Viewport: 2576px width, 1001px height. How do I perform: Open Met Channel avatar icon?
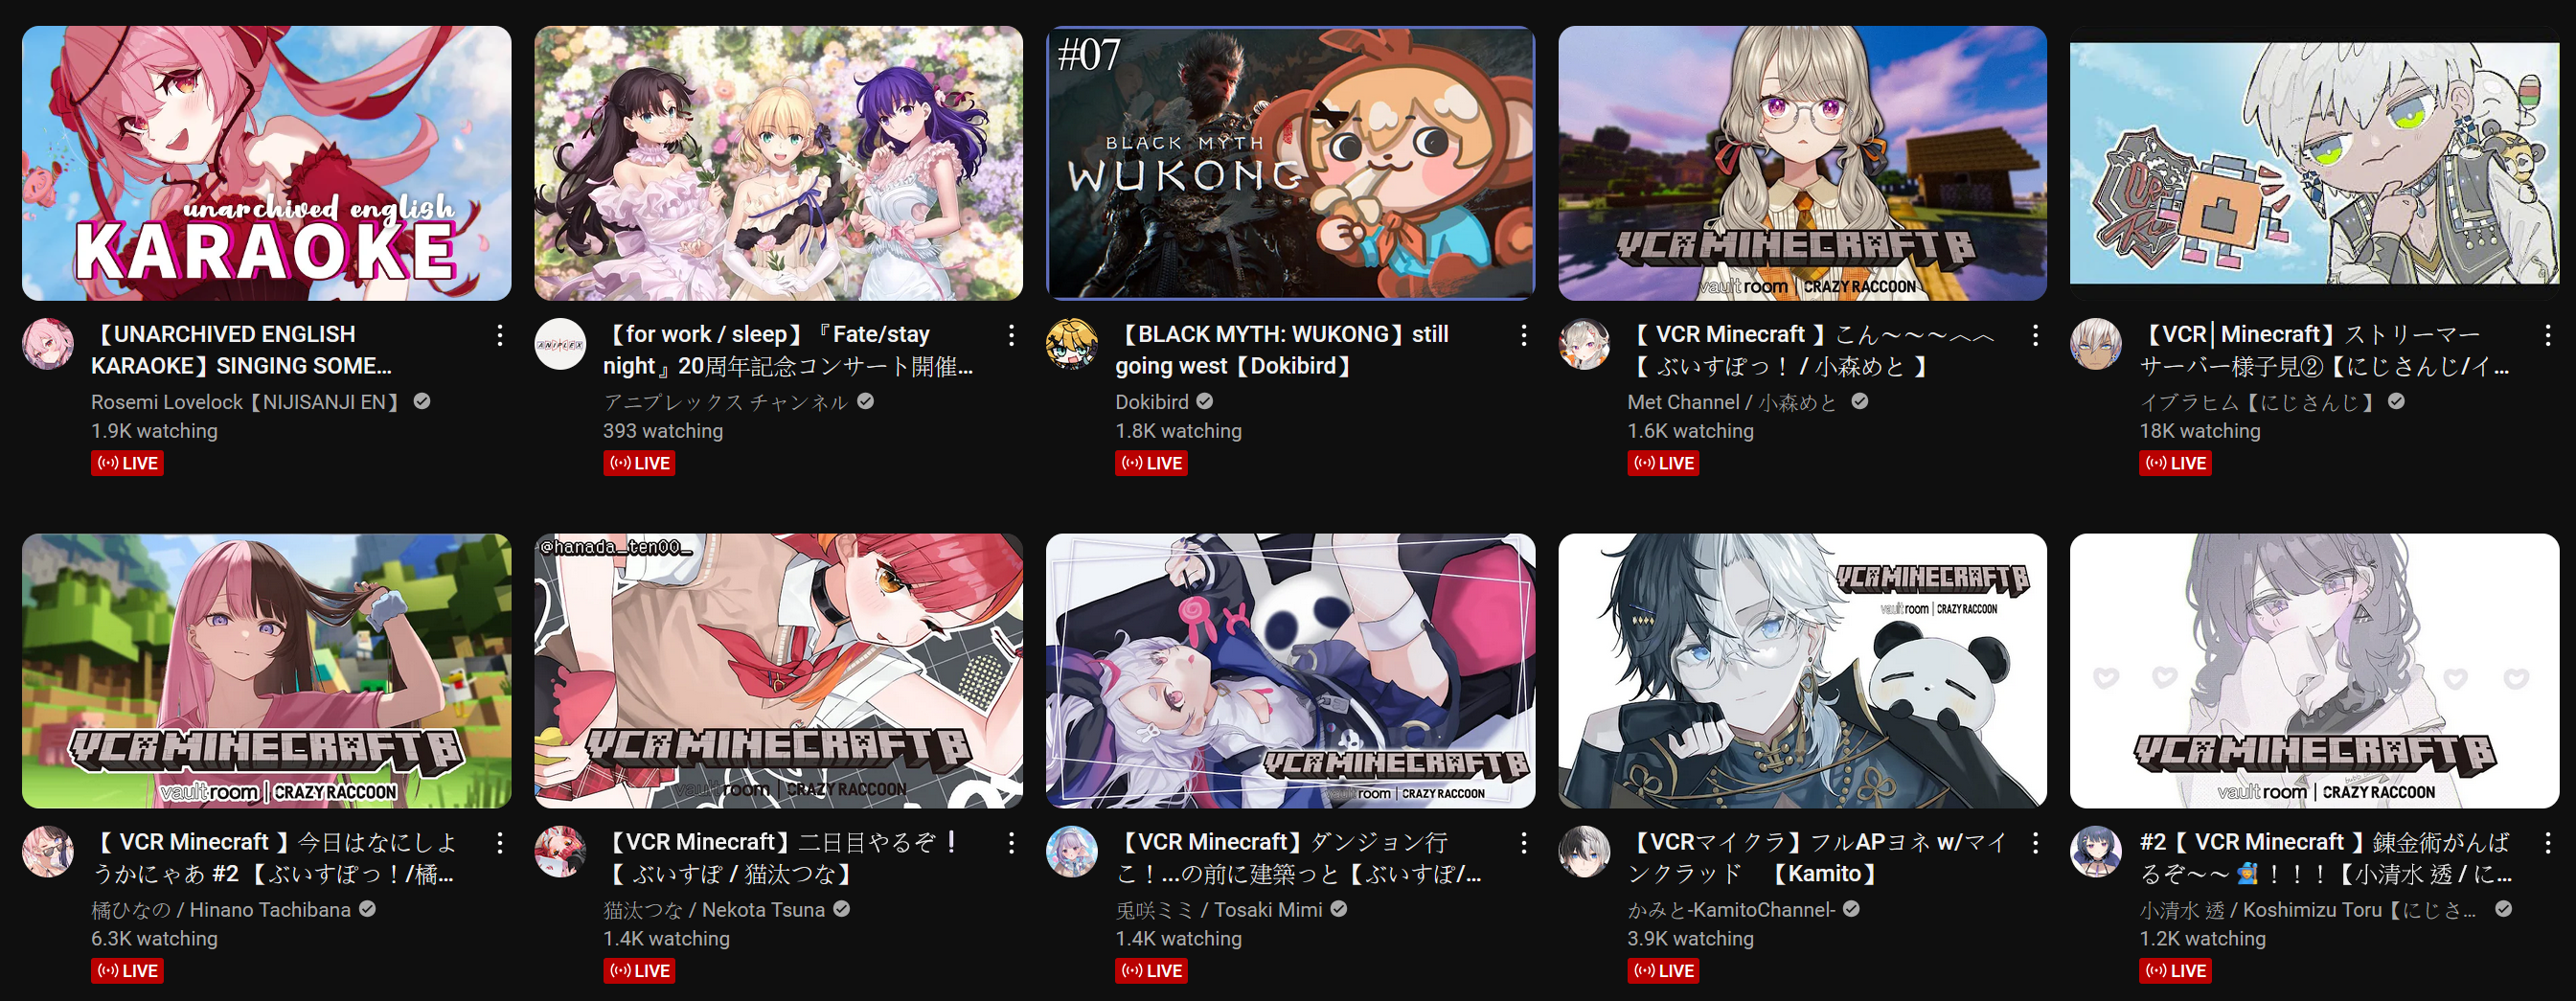click(1584, 344)
